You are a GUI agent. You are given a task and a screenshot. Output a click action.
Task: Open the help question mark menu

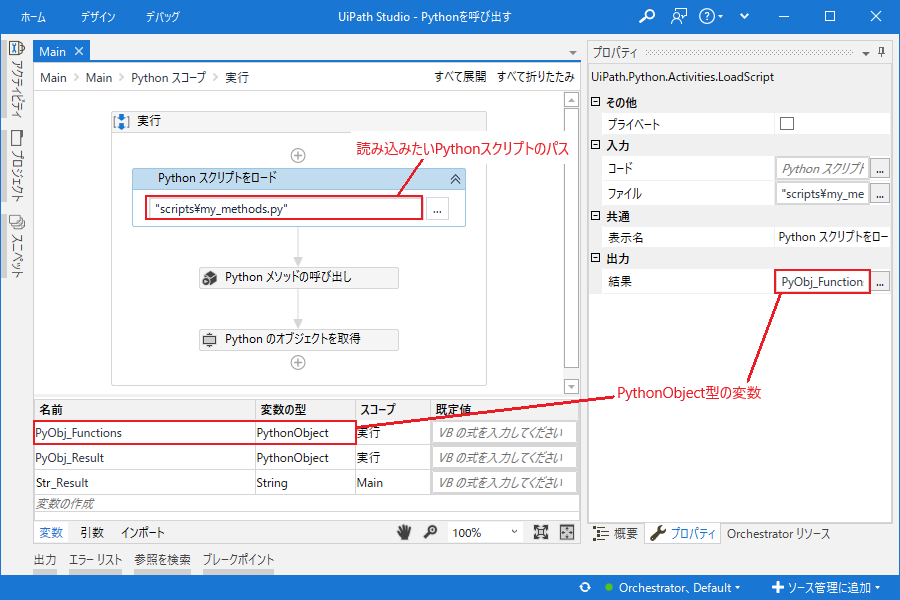click(711, 16)
